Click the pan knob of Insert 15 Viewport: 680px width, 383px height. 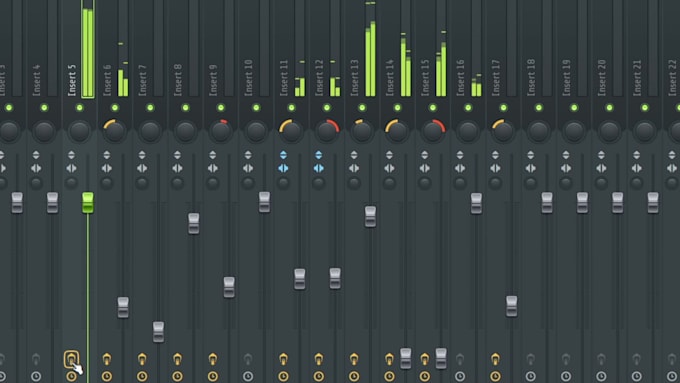point(432,131)
